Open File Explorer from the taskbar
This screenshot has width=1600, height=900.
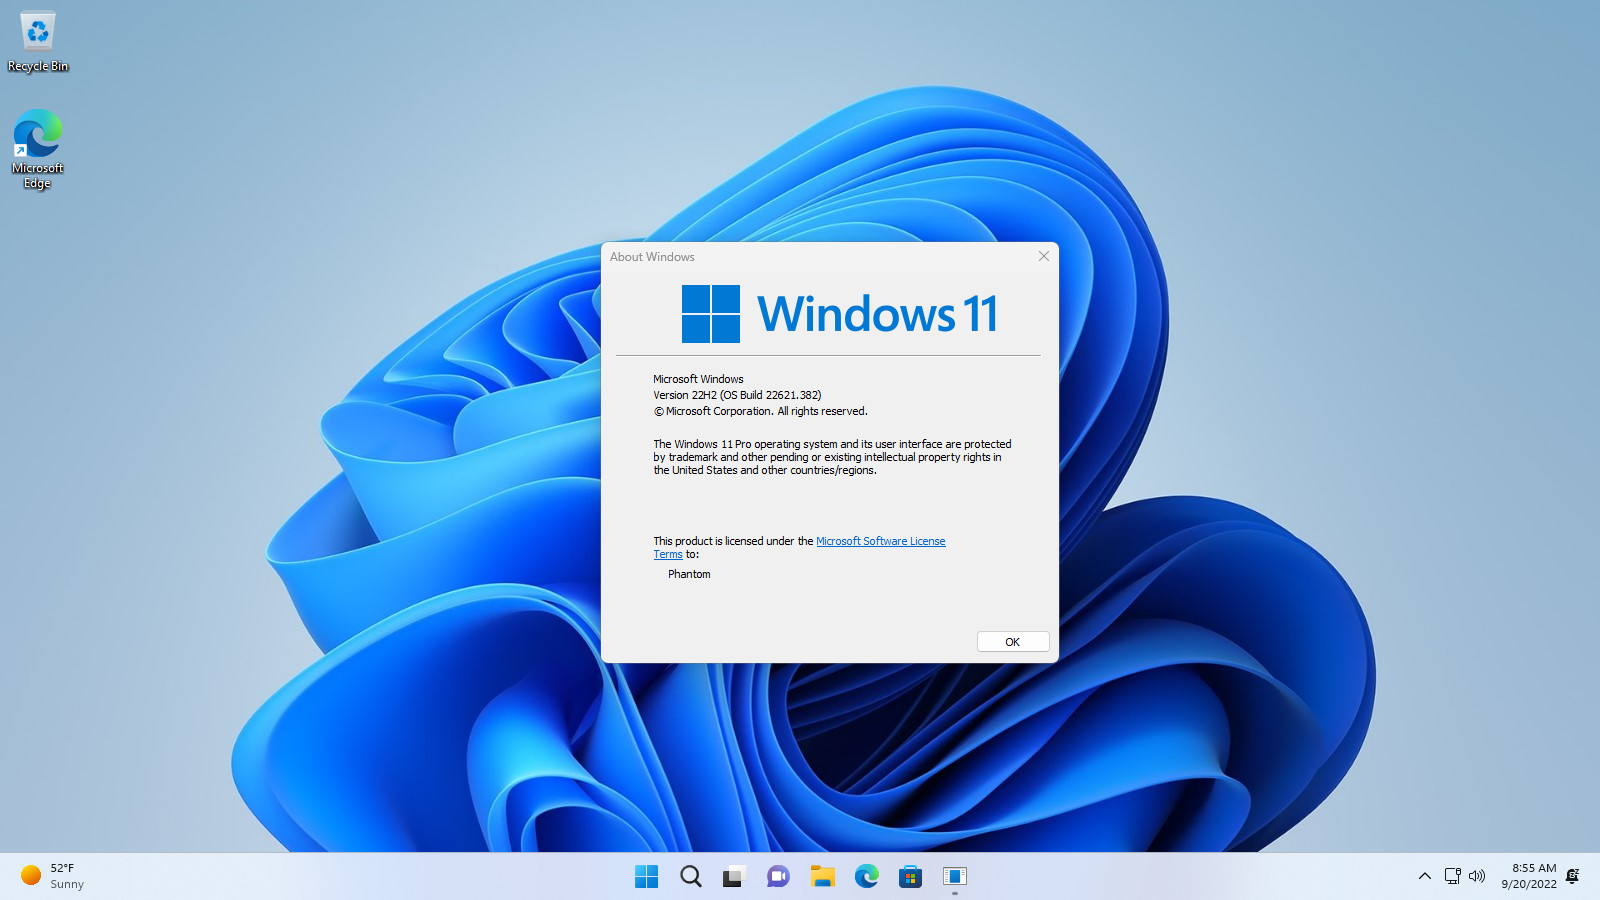click(822, 876)
